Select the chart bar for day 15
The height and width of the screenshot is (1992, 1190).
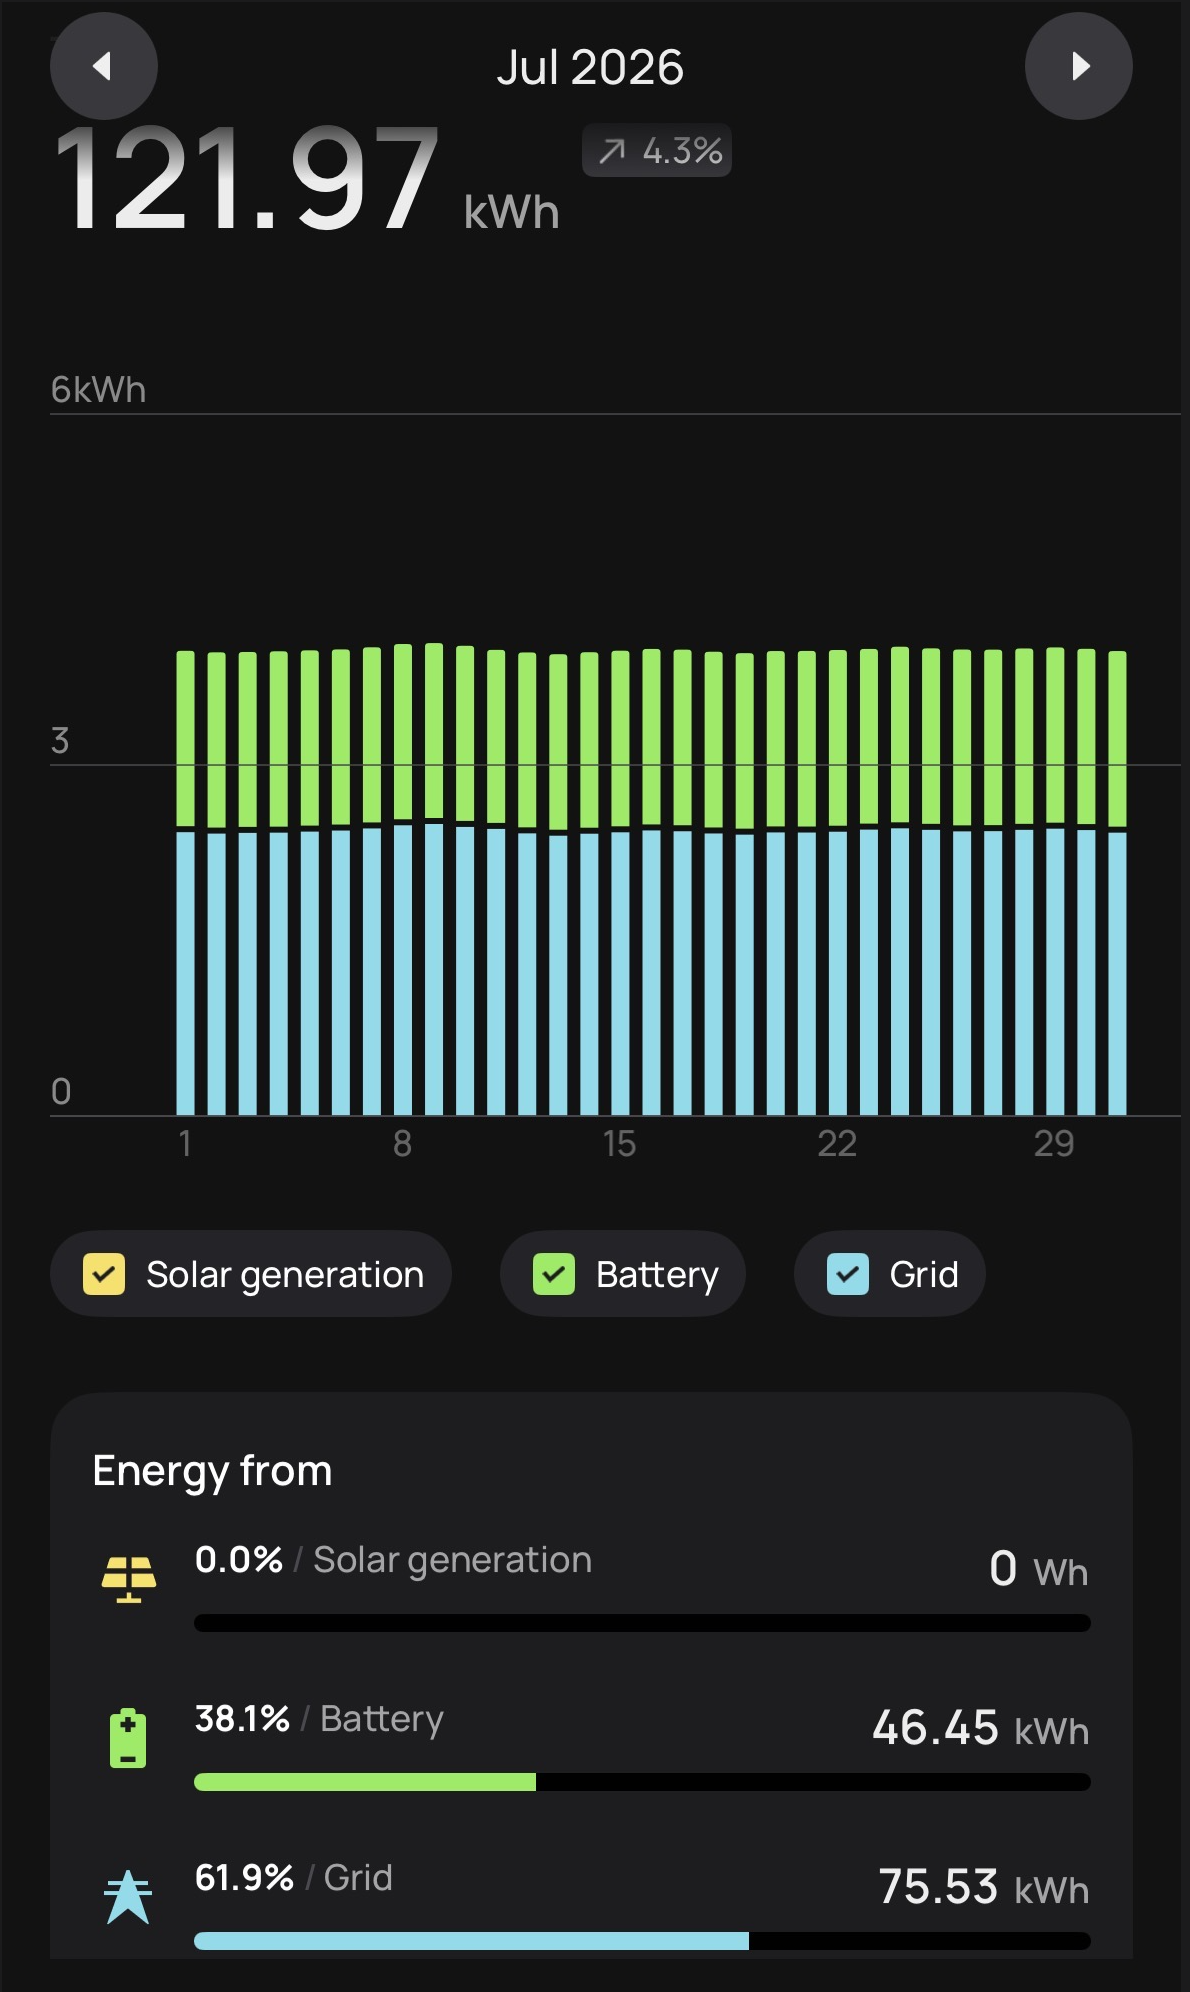[x=620, y=883]
